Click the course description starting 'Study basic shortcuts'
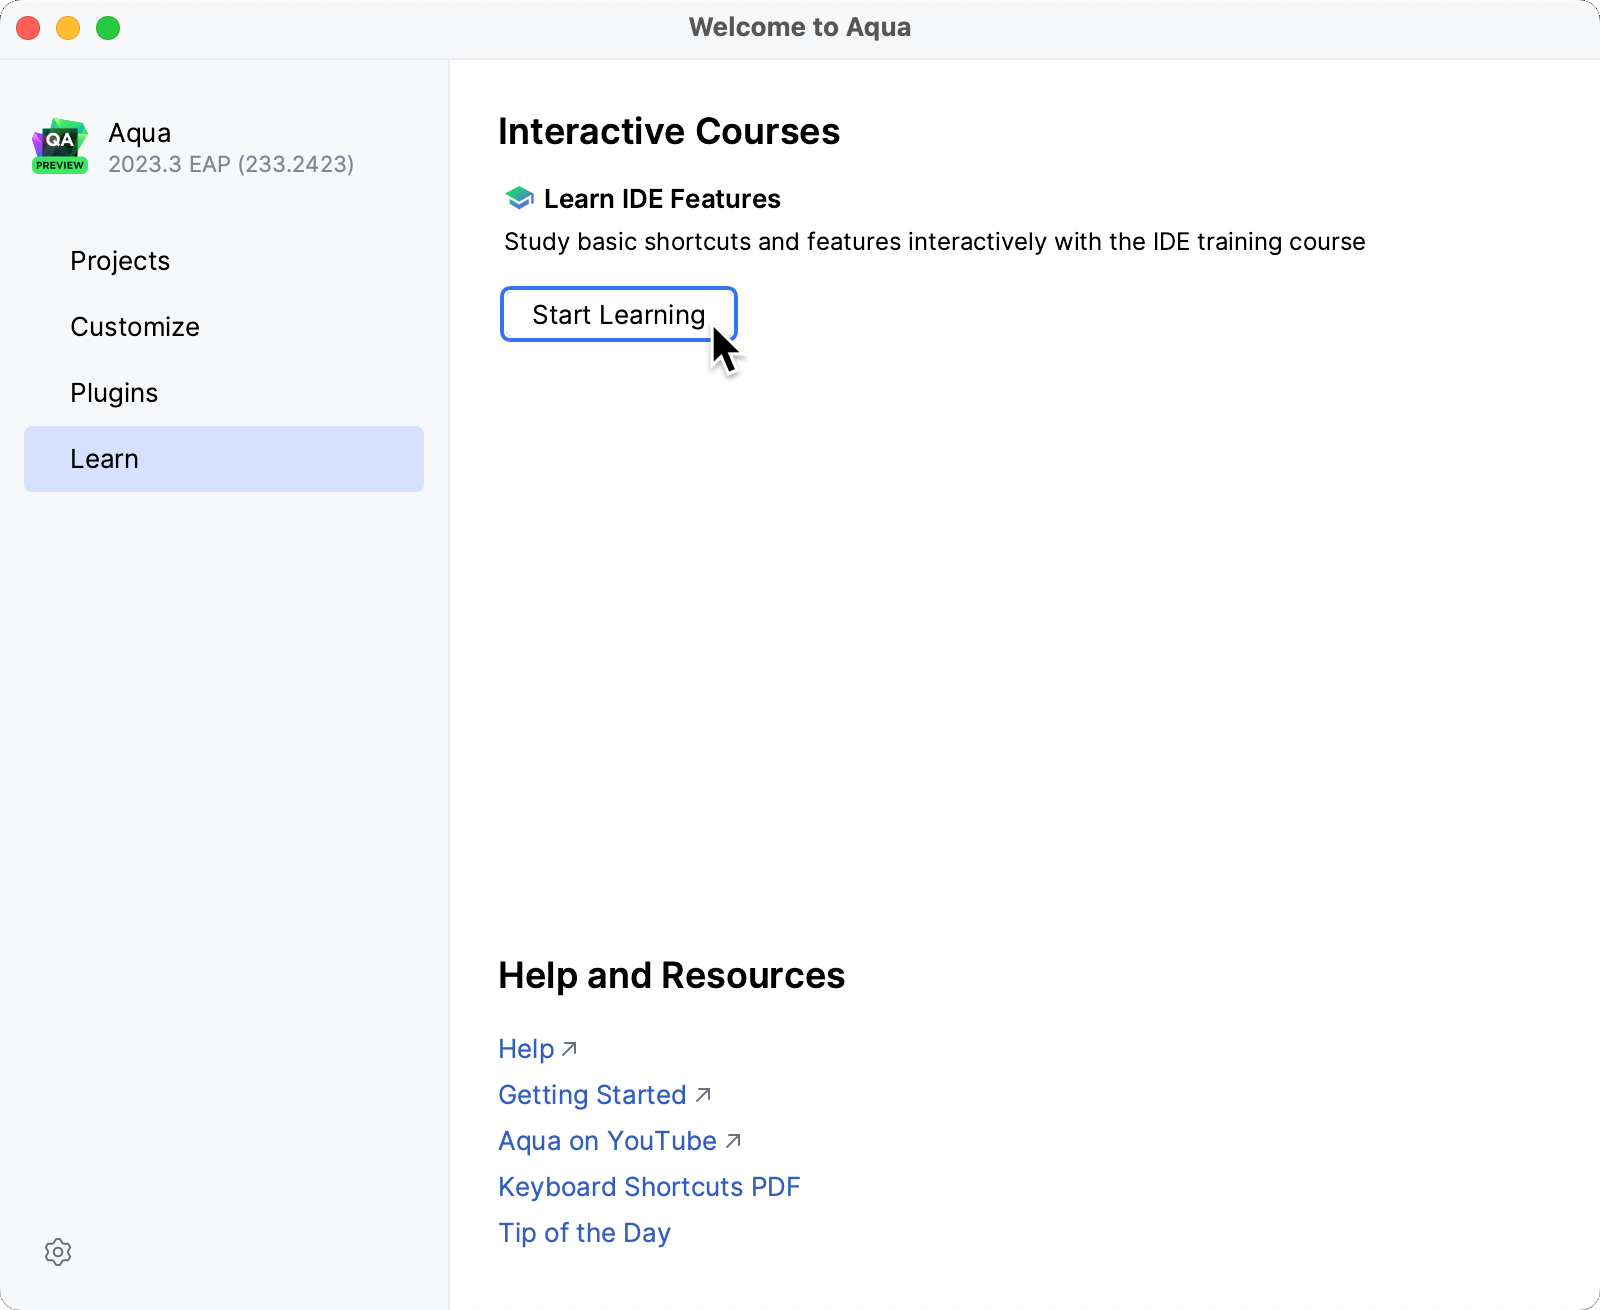 934,242
